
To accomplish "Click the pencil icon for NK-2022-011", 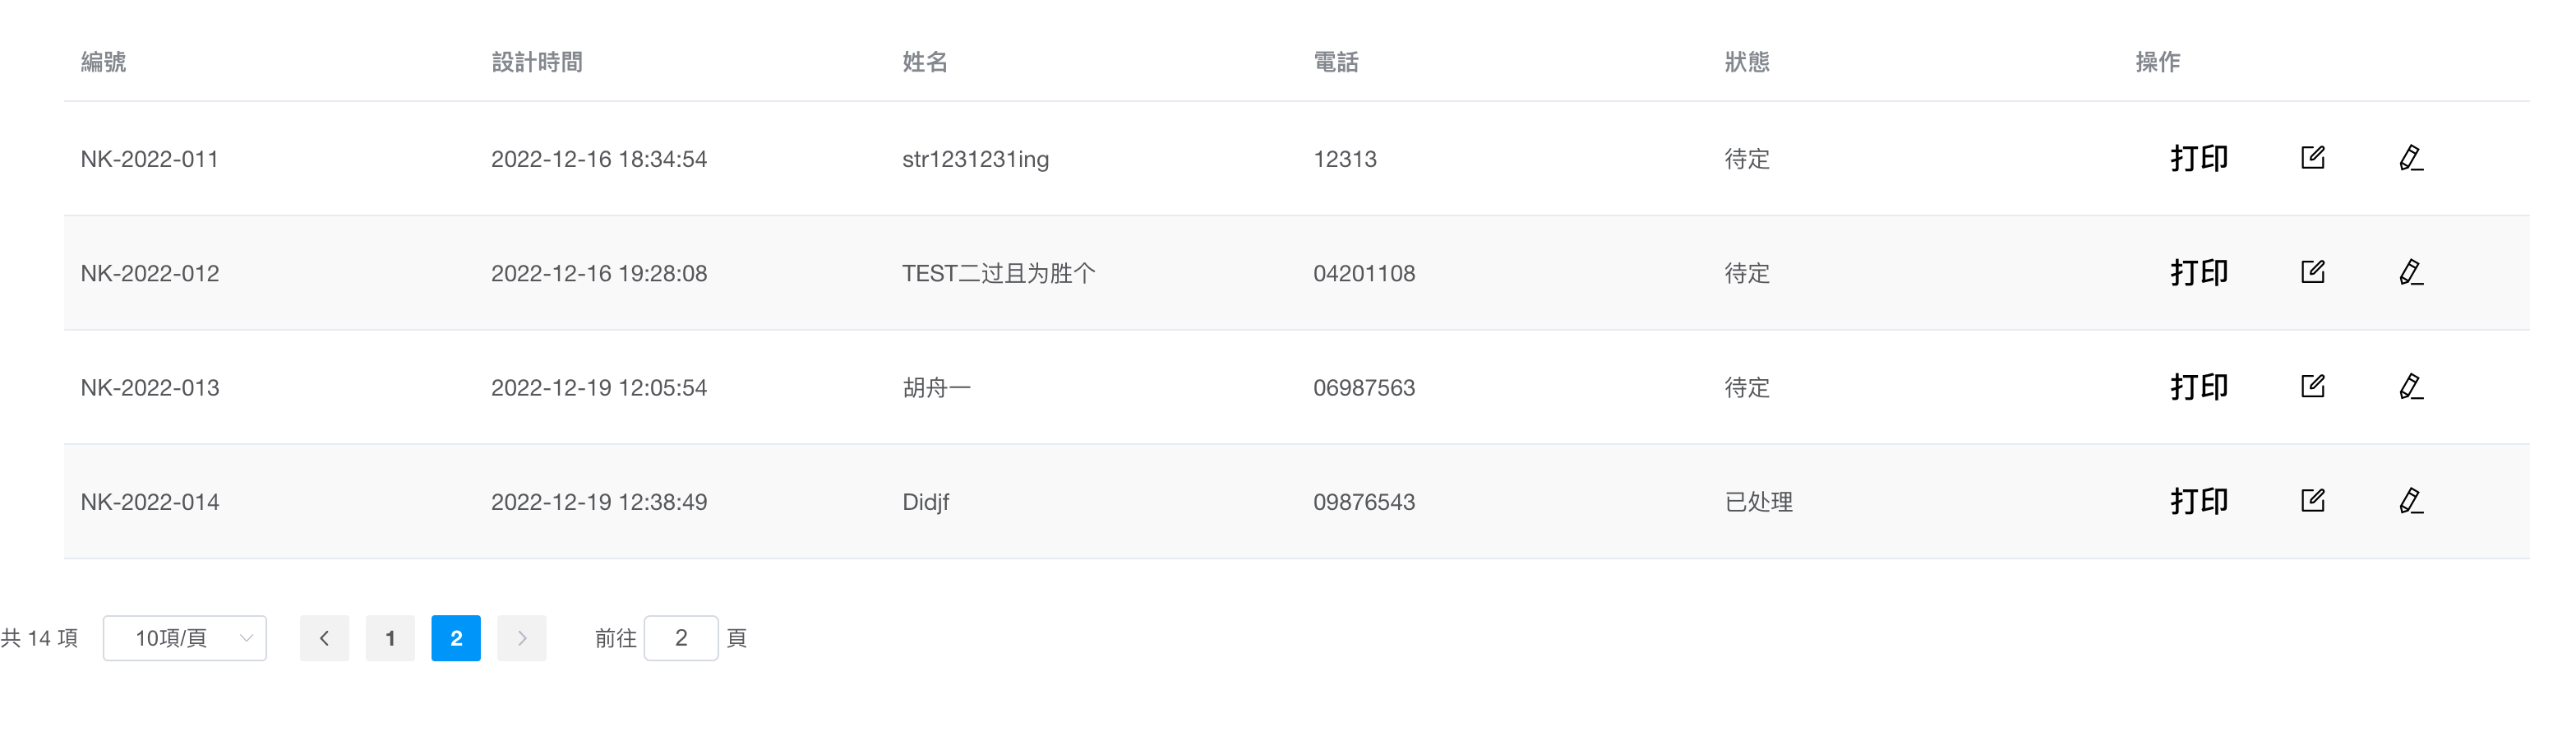I will tap(2410, 158).
